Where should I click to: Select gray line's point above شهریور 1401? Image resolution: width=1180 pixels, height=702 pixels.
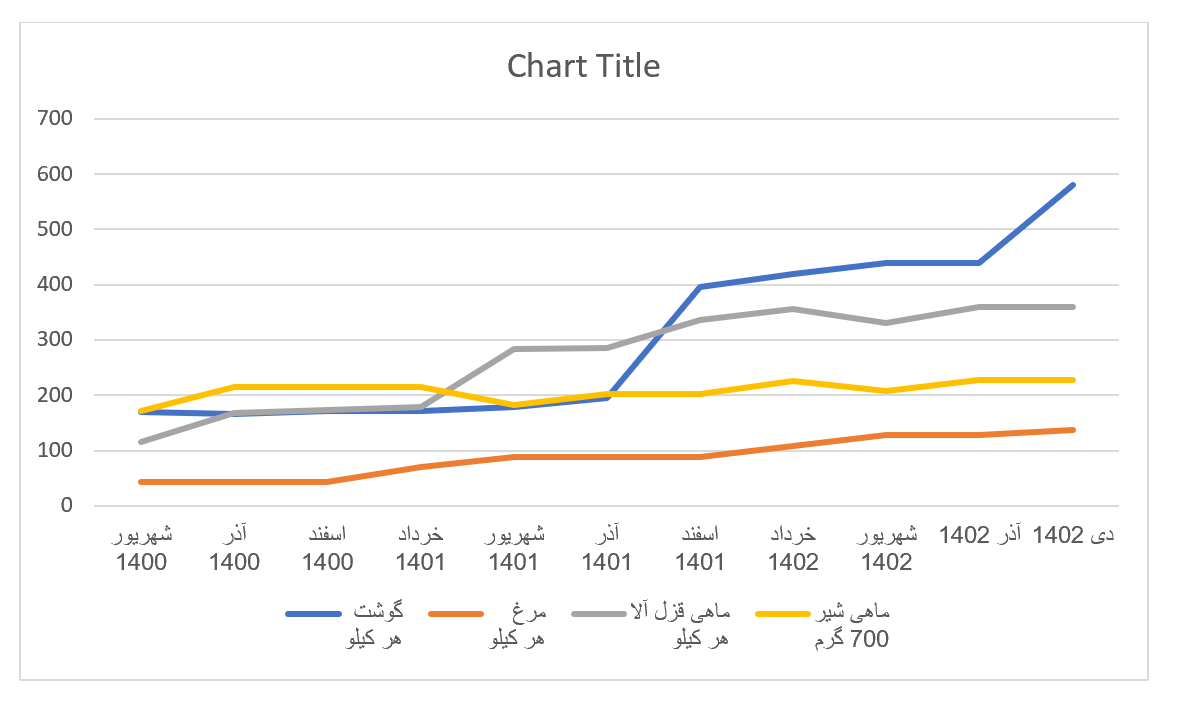coord(514,349)
